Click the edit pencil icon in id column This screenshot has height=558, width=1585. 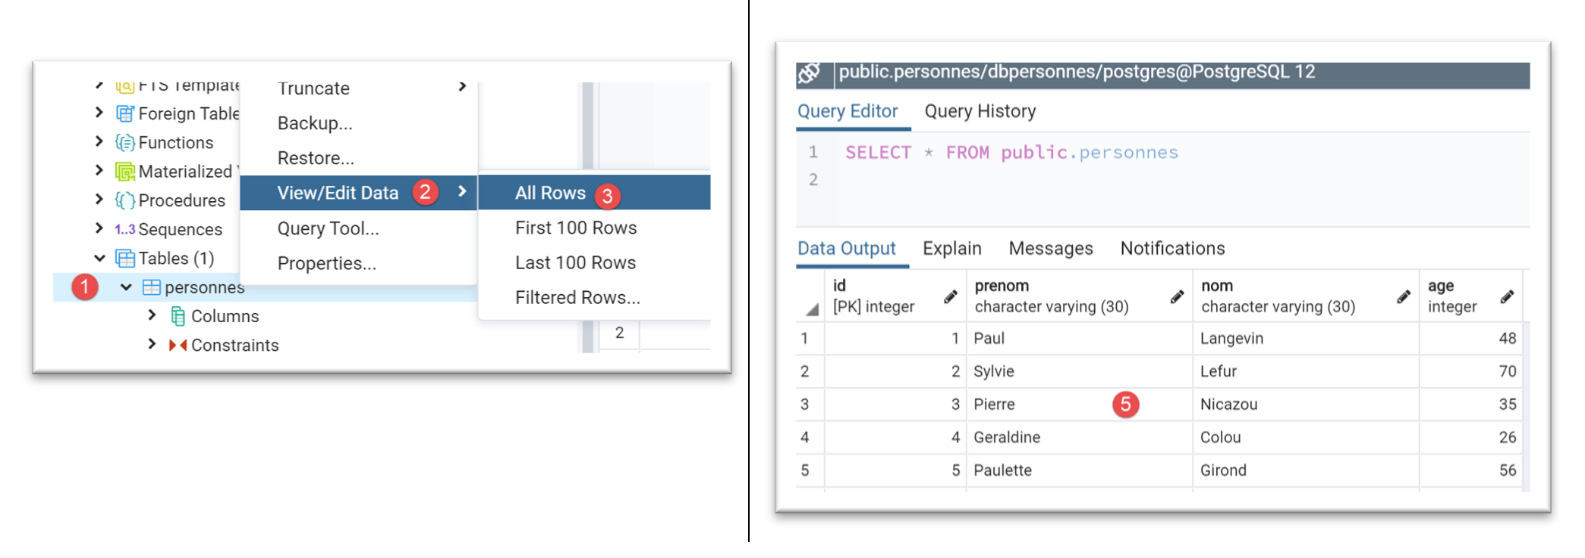pyautogui.click(x=950, y=296)
